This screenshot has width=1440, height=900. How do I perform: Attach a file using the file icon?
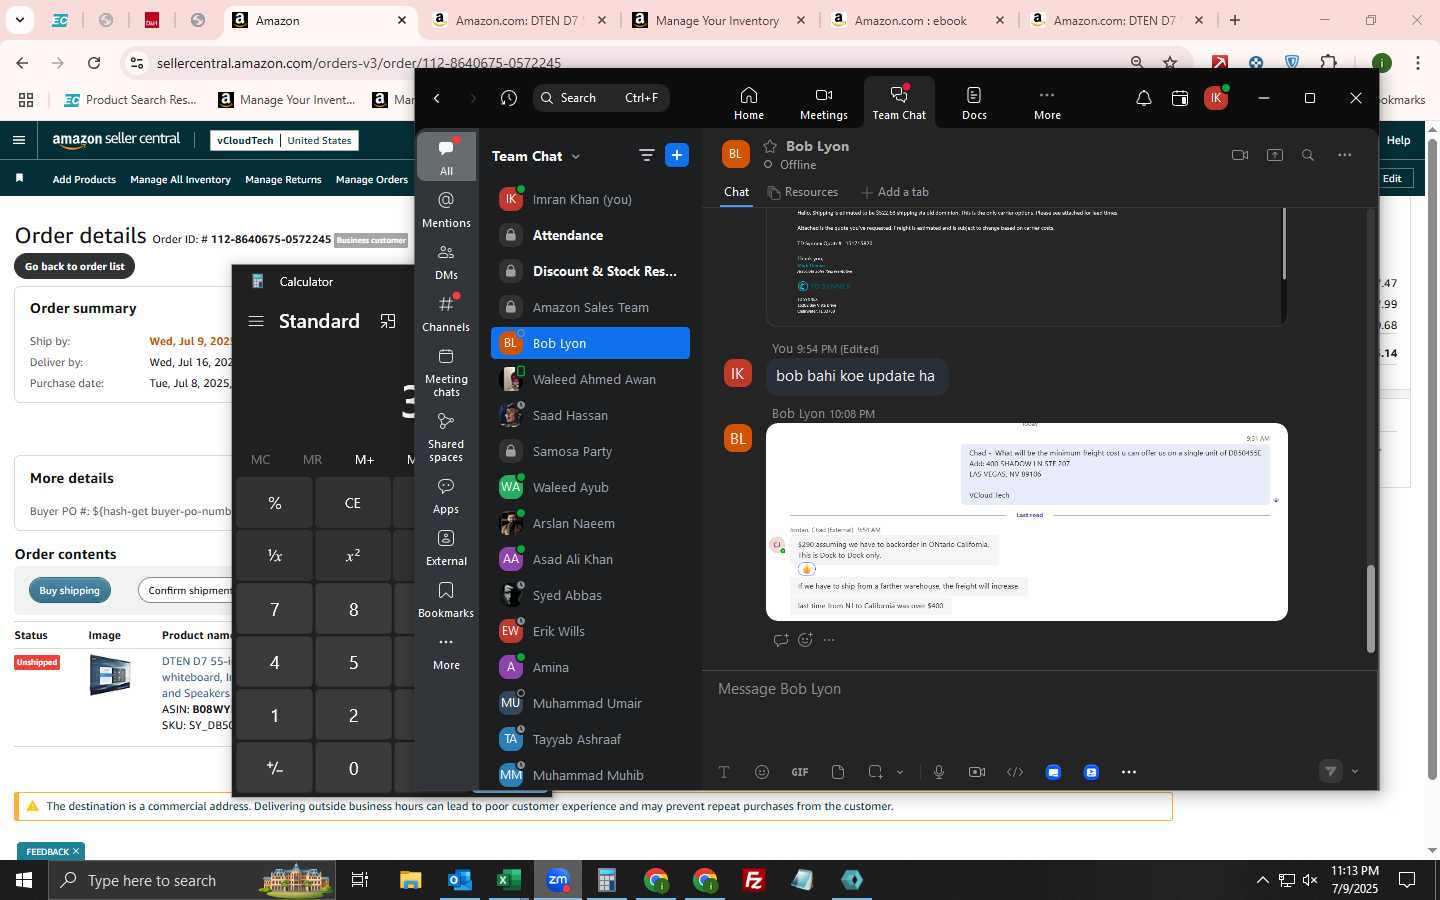coord(838,772)
